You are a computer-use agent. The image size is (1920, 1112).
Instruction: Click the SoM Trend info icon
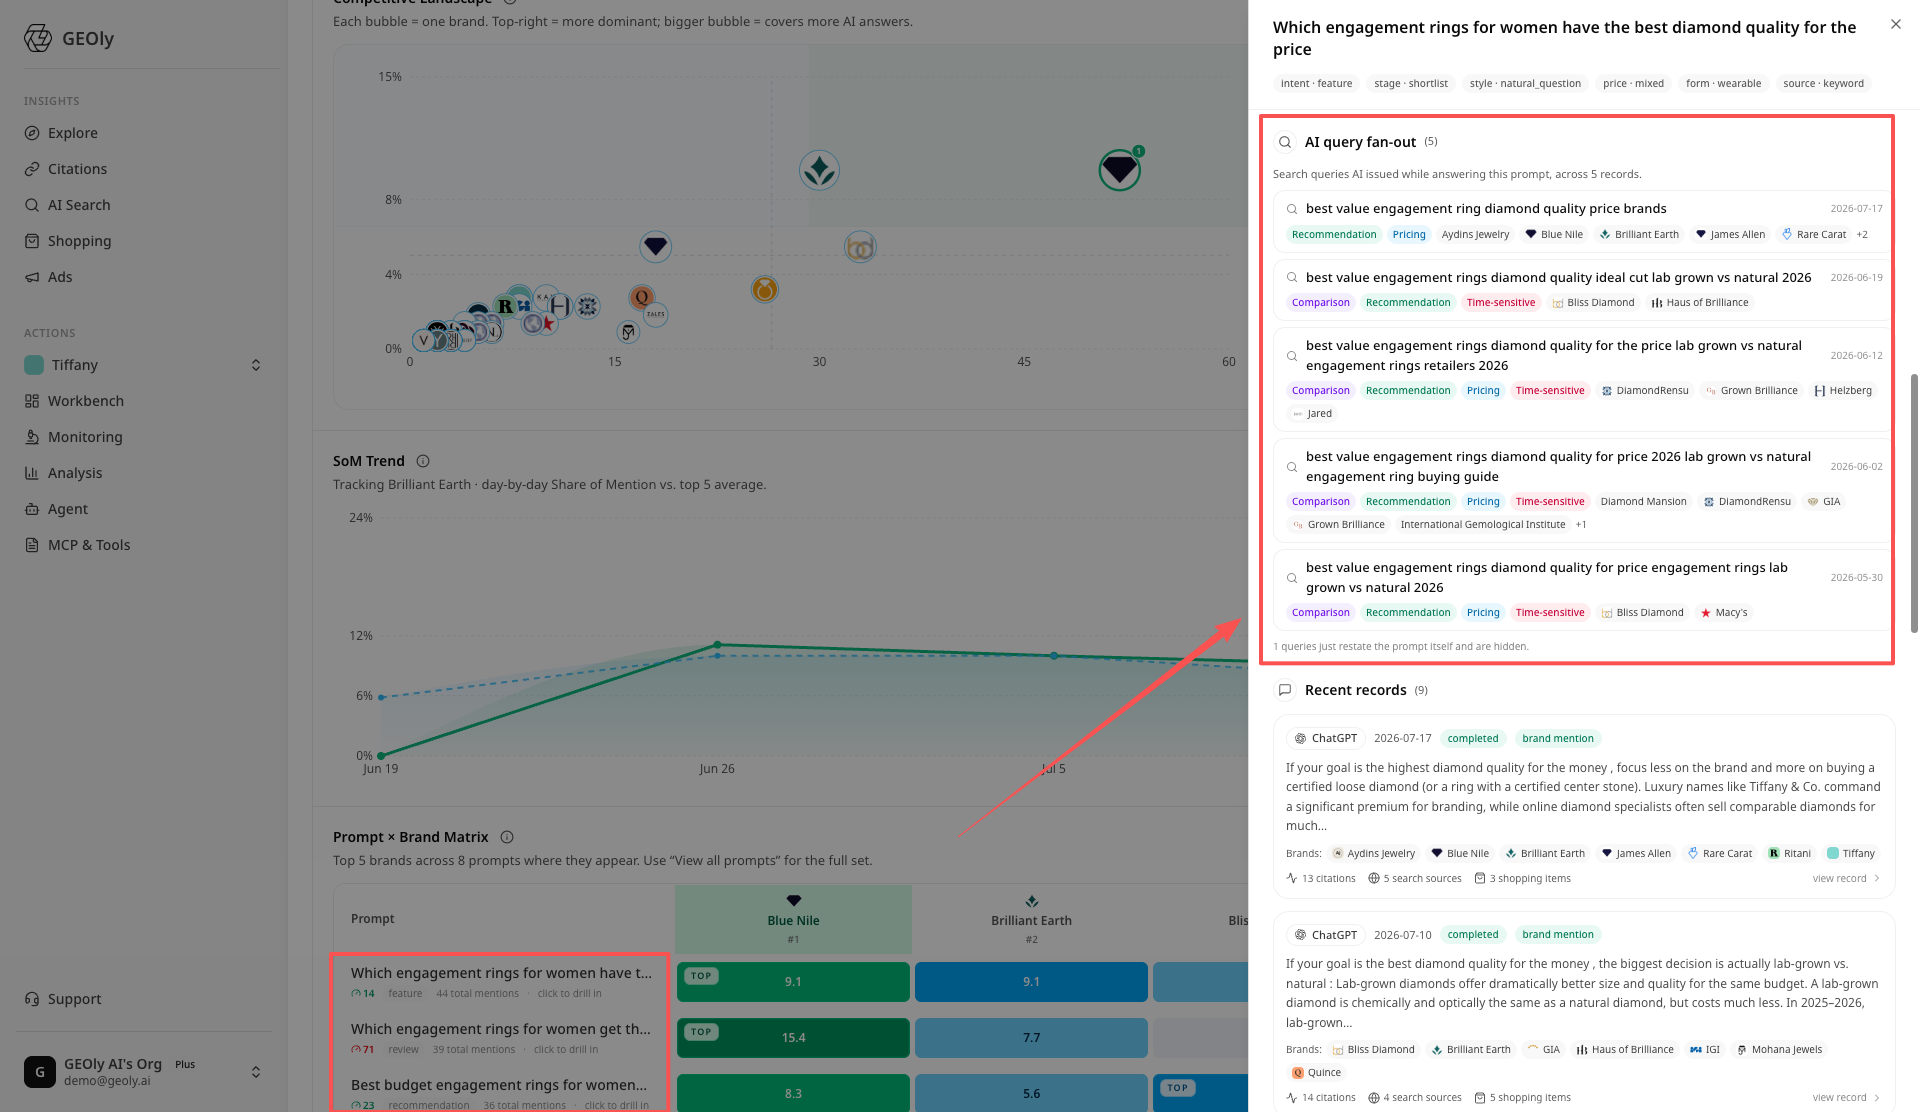point(423,461)
